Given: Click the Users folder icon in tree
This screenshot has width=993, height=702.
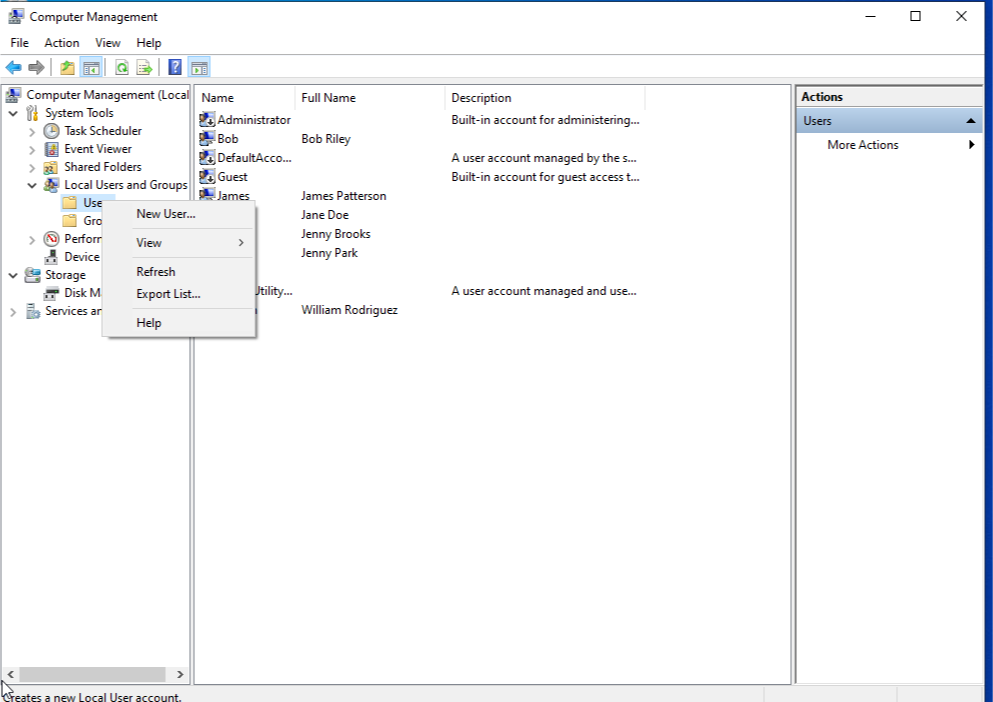Looking at the screenshot, I should [70, 203].
